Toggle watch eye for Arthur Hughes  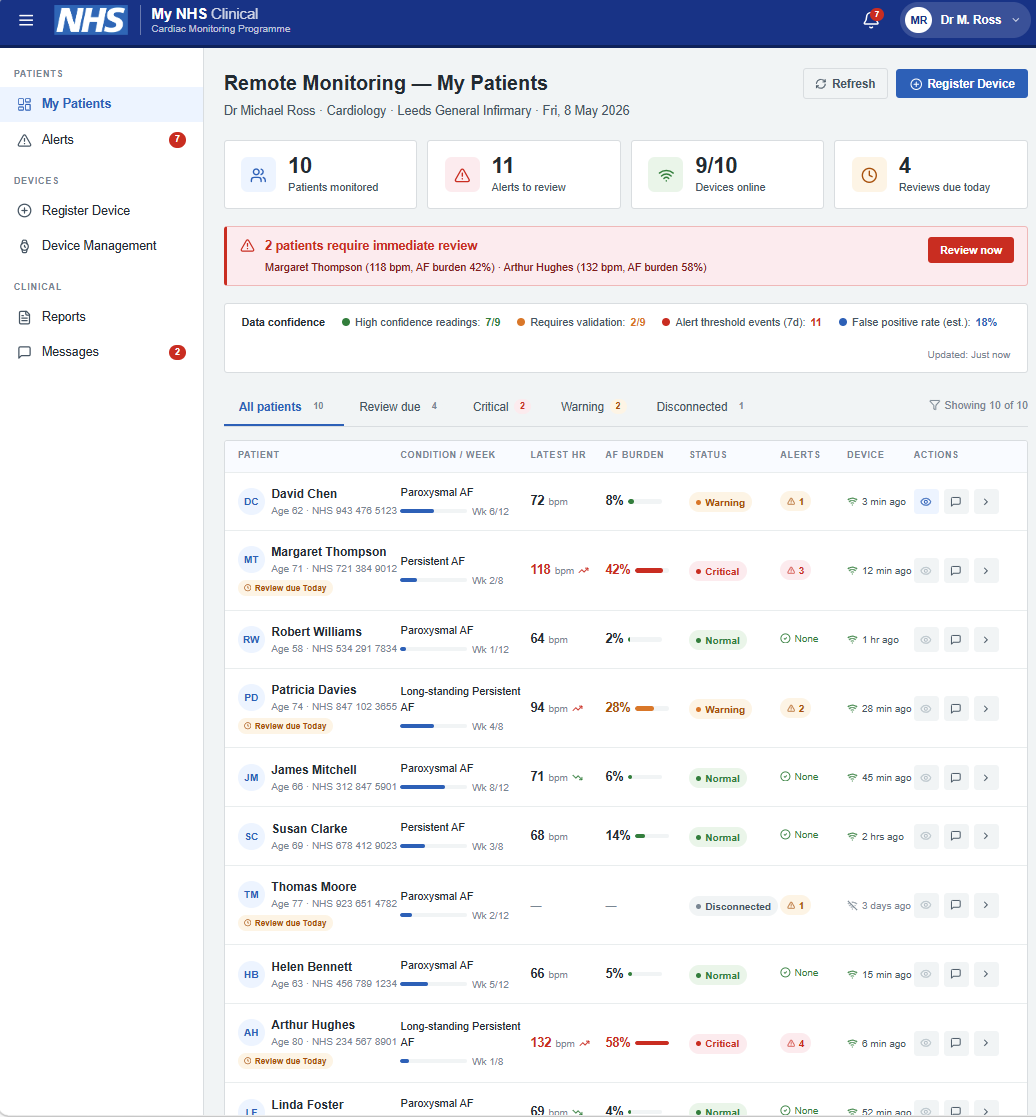(926, 1043)
